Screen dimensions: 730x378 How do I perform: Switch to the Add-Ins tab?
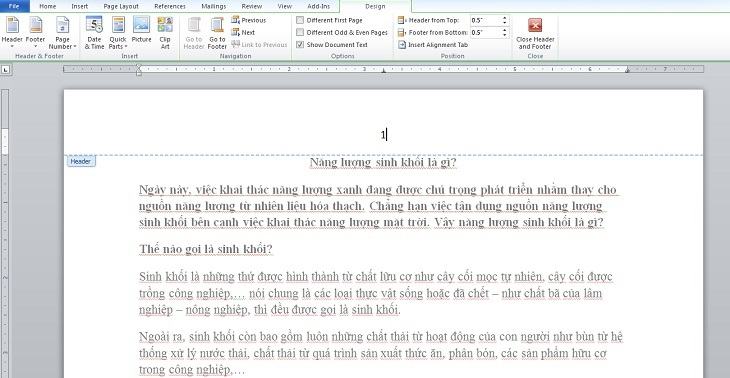[x=319, y=6]
